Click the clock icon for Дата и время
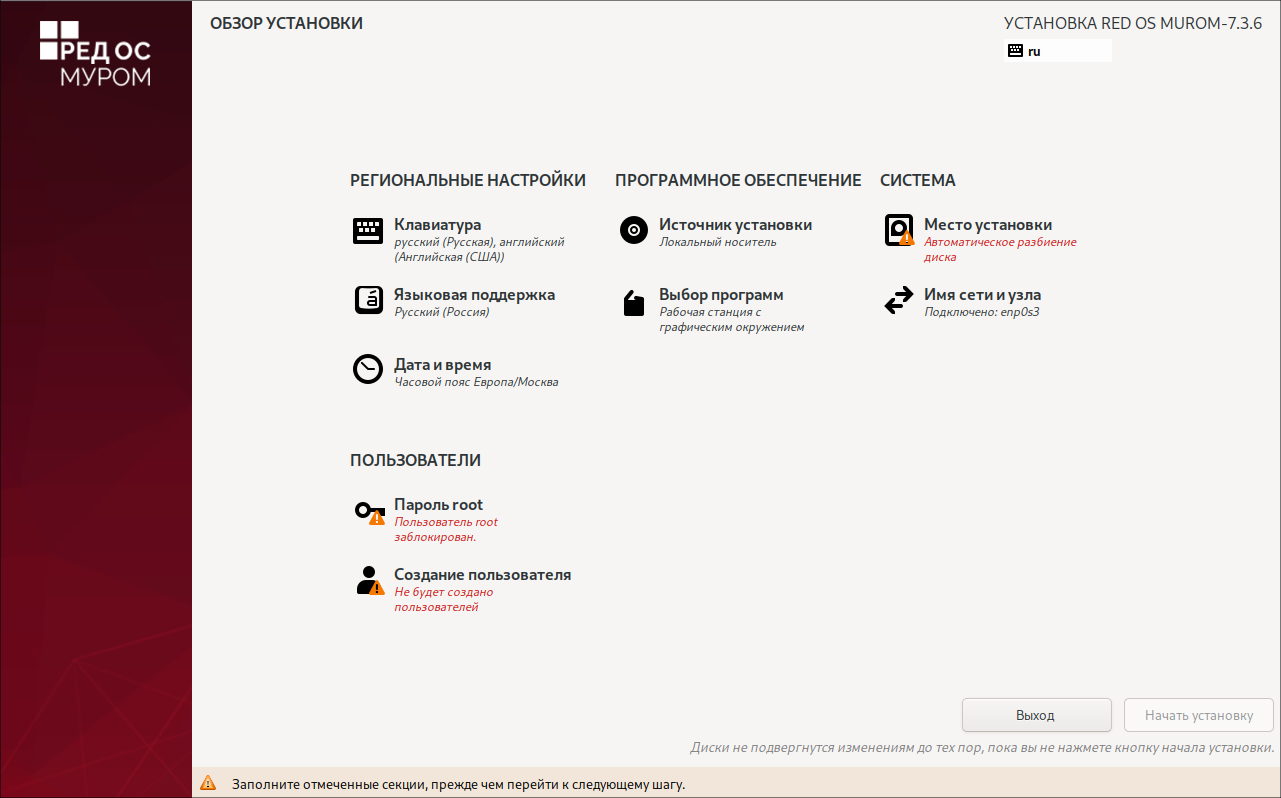The width and height of the screenshot is (1281, 798). 368,369
